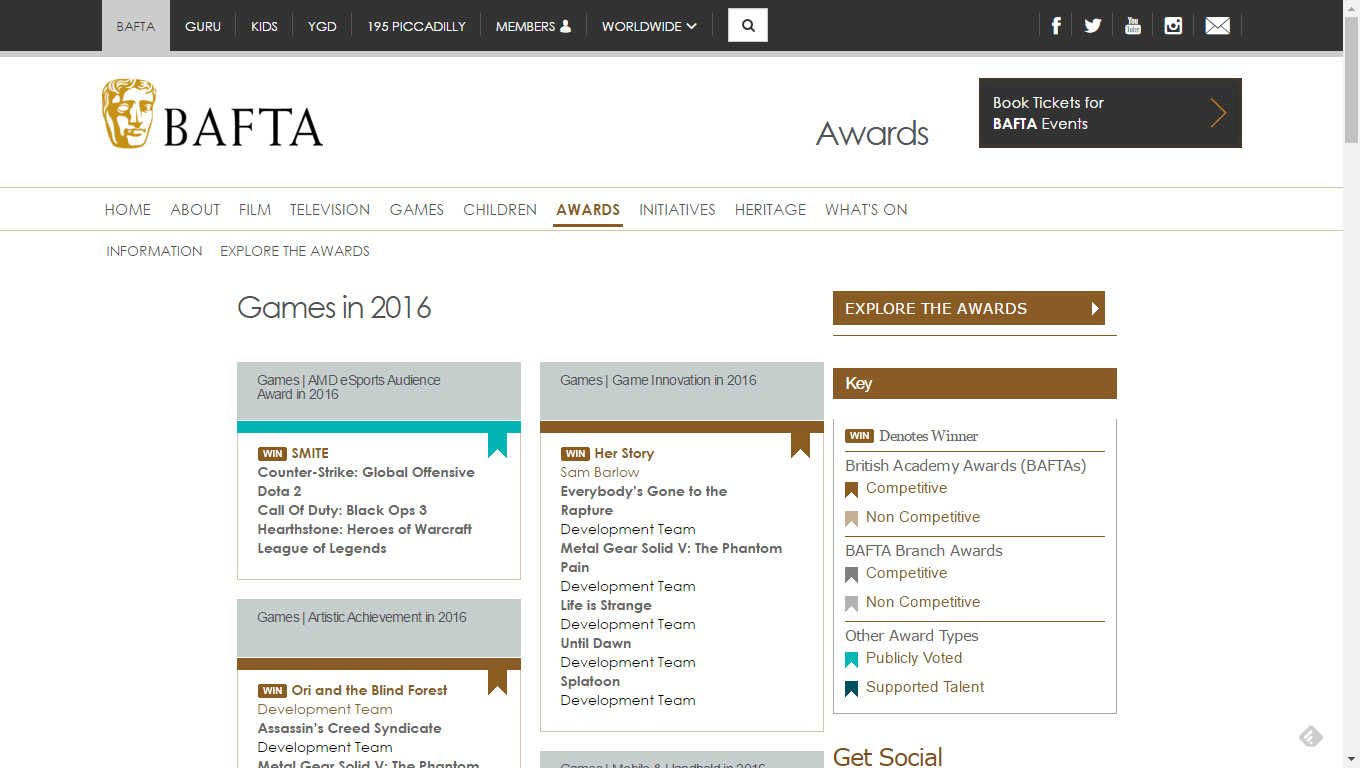Go to the Heritage section
This screenshot has height=768, width=1360.
pos(770,210)
